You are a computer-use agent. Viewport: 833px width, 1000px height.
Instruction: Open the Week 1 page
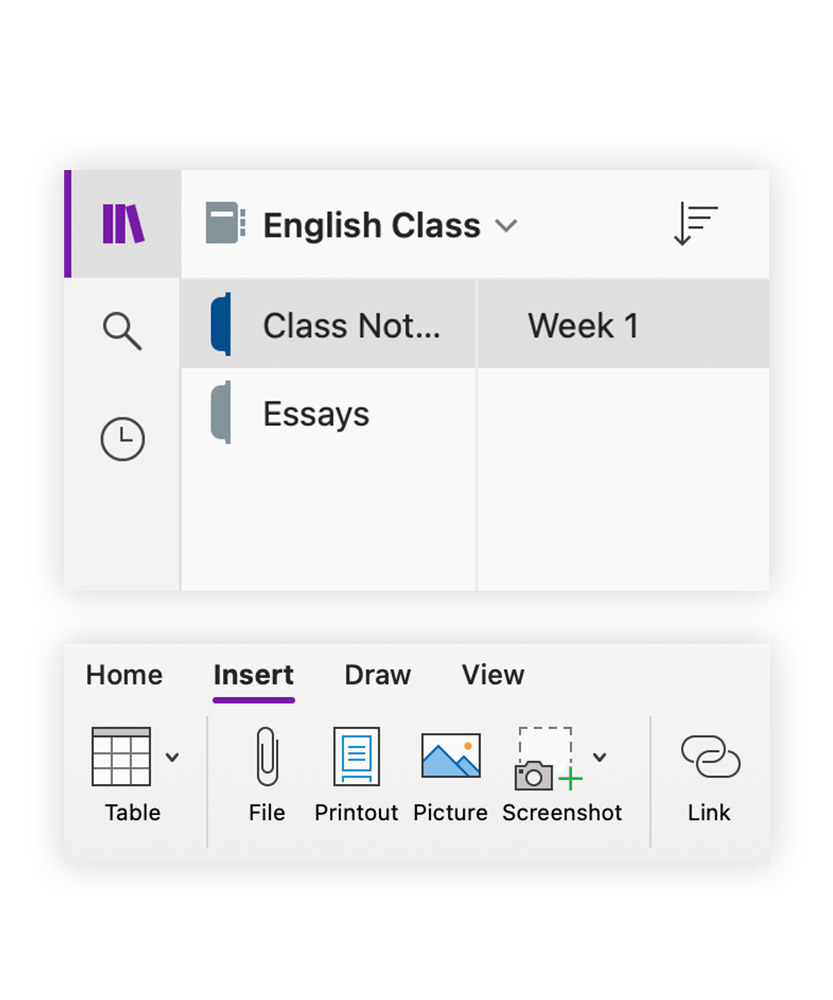tap(583, 325)
